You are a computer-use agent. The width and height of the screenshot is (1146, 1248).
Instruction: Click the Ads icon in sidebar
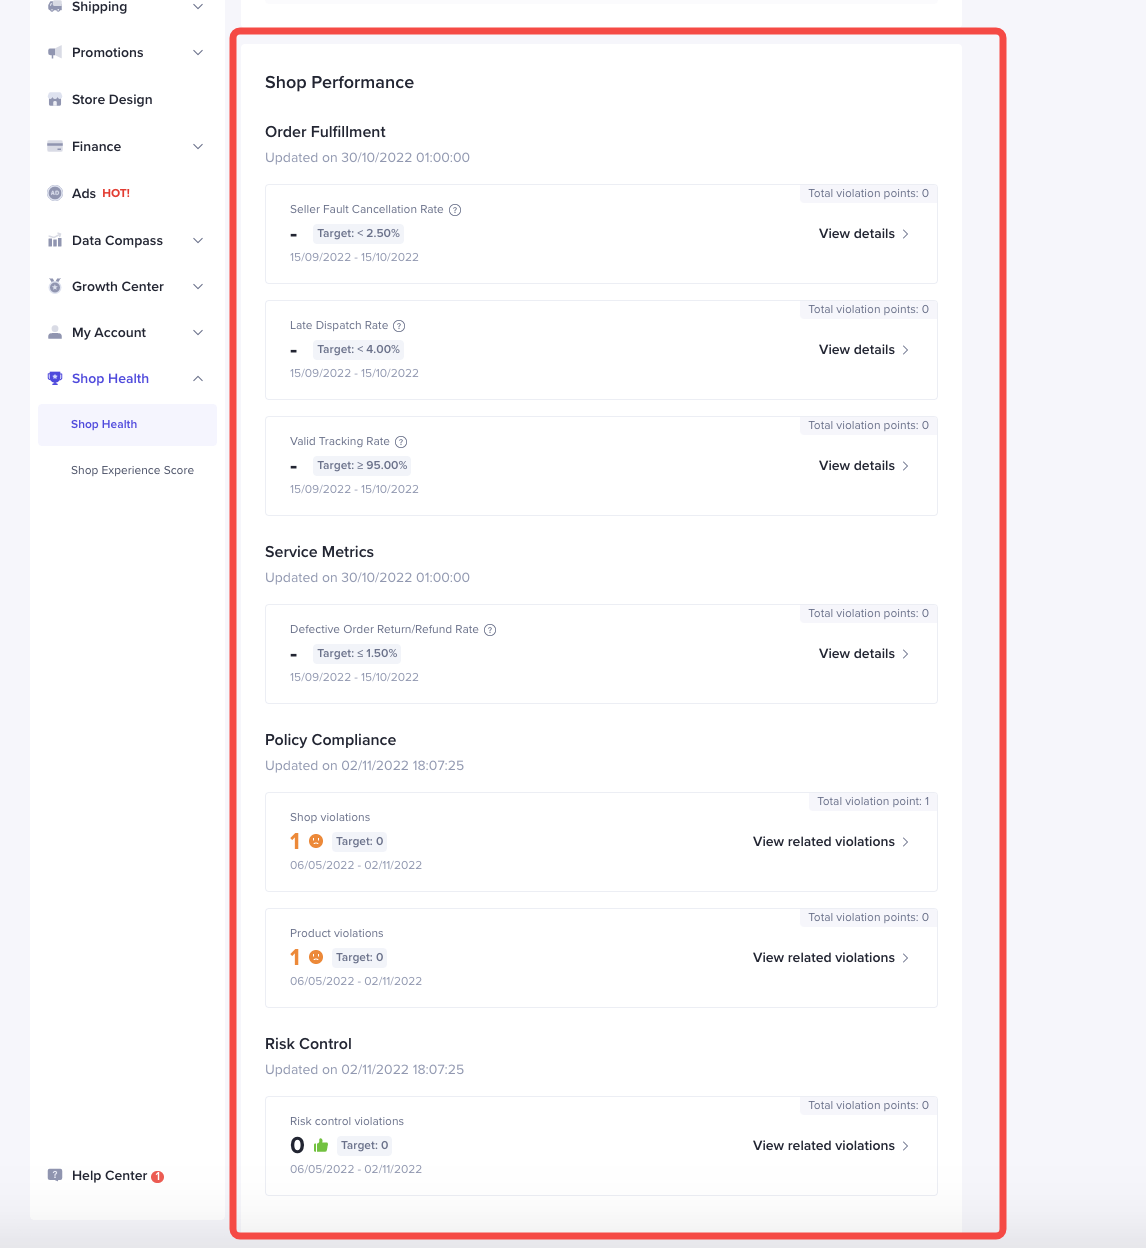click(55, 193)
